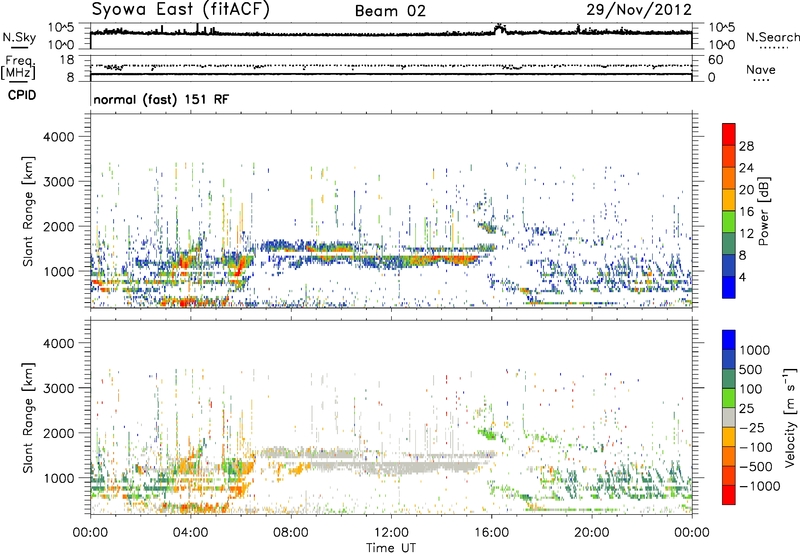Click the 'Beam 02' label
The image size is (800, 554).
tap(390, 11)
